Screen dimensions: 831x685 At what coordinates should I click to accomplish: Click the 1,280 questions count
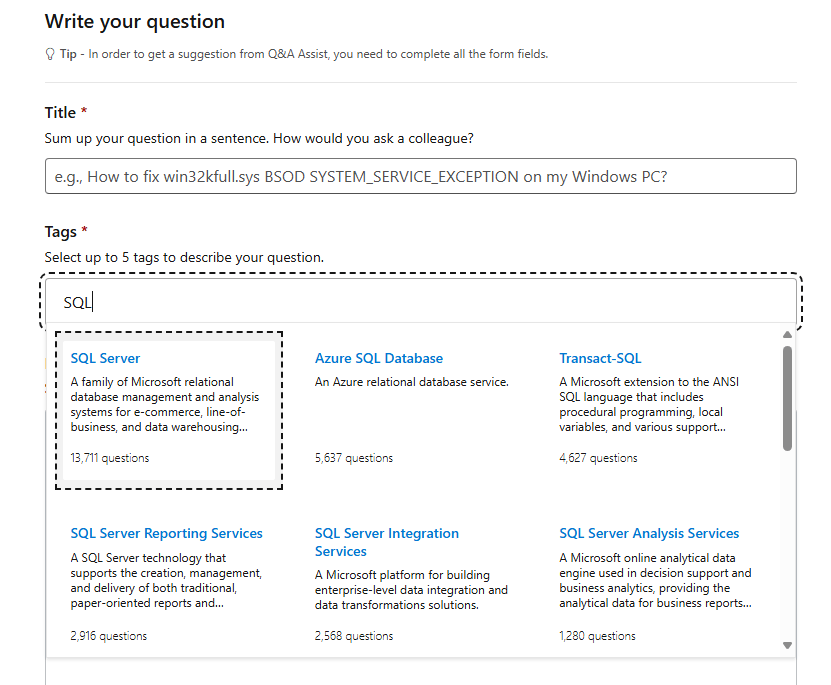pyautogui.click(x=597, y=636)
